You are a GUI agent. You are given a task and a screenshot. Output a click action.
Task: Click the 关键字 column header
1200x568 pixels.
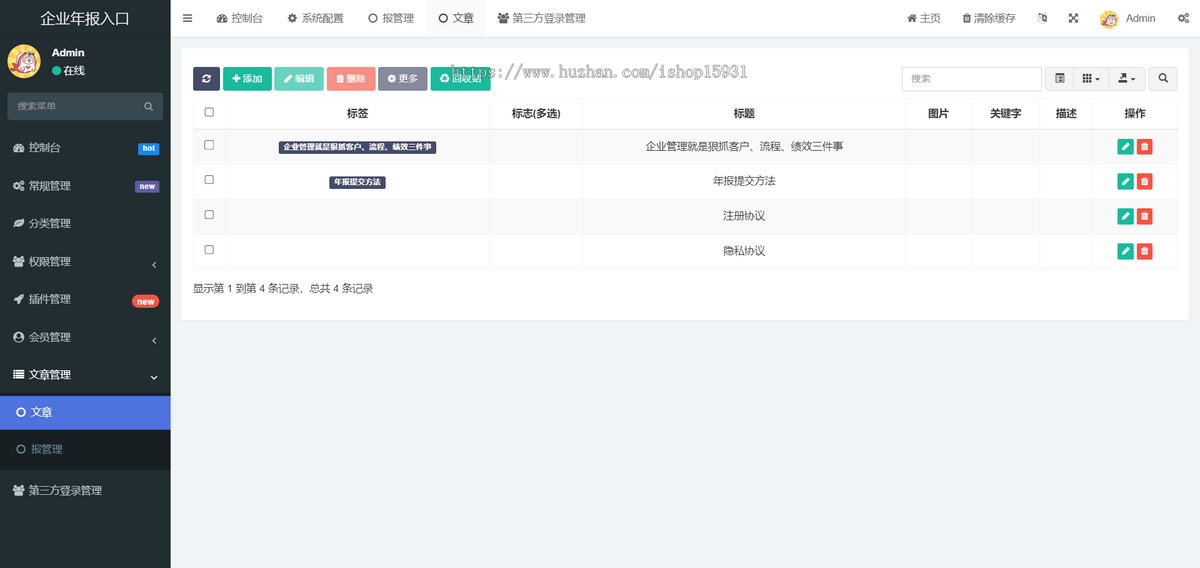1005,114
